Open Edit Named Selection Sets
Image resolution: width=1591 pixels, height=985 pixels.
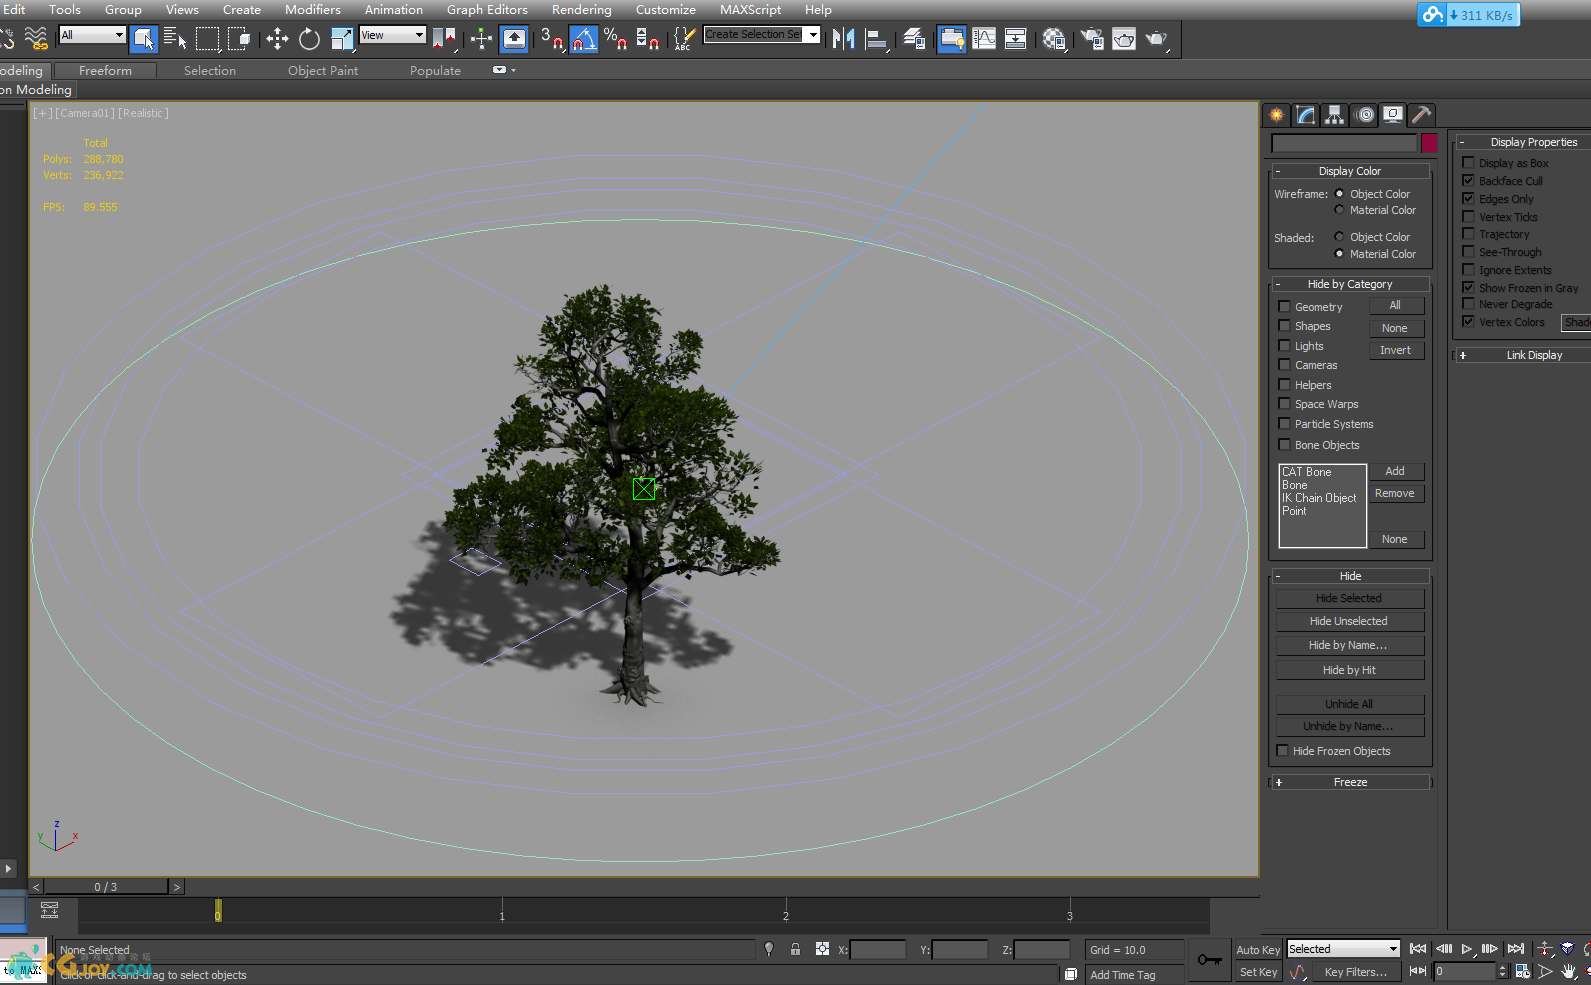pyautogui.click(x=685, y=39)
